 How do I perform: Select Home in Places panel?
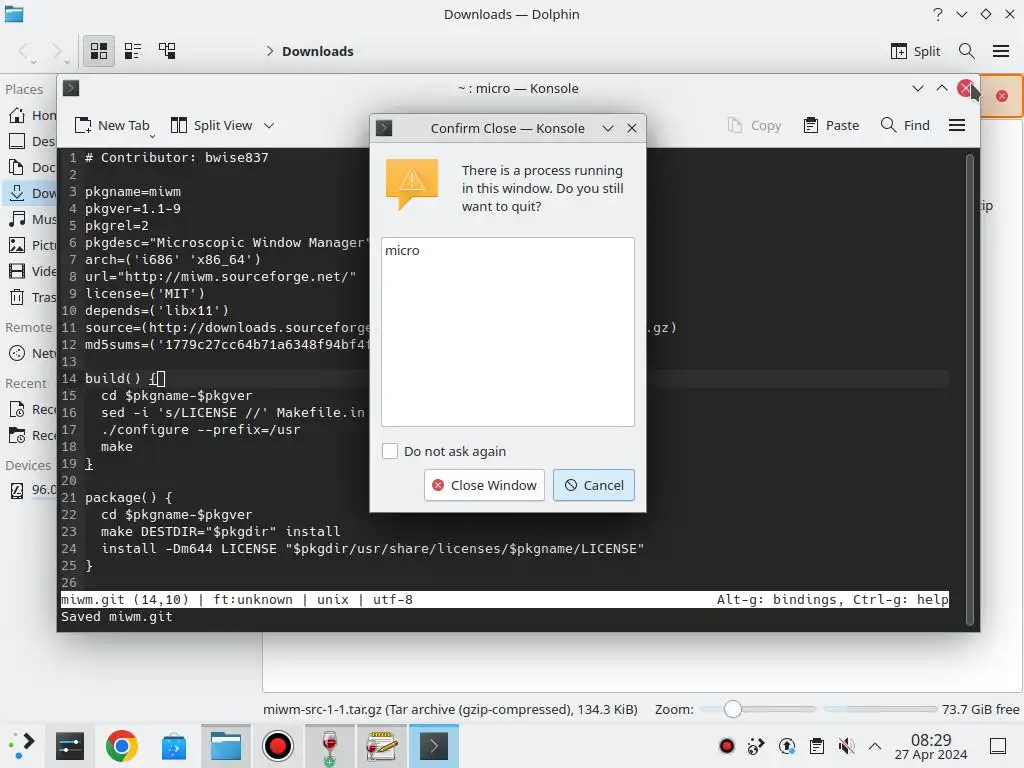(31, 116)
